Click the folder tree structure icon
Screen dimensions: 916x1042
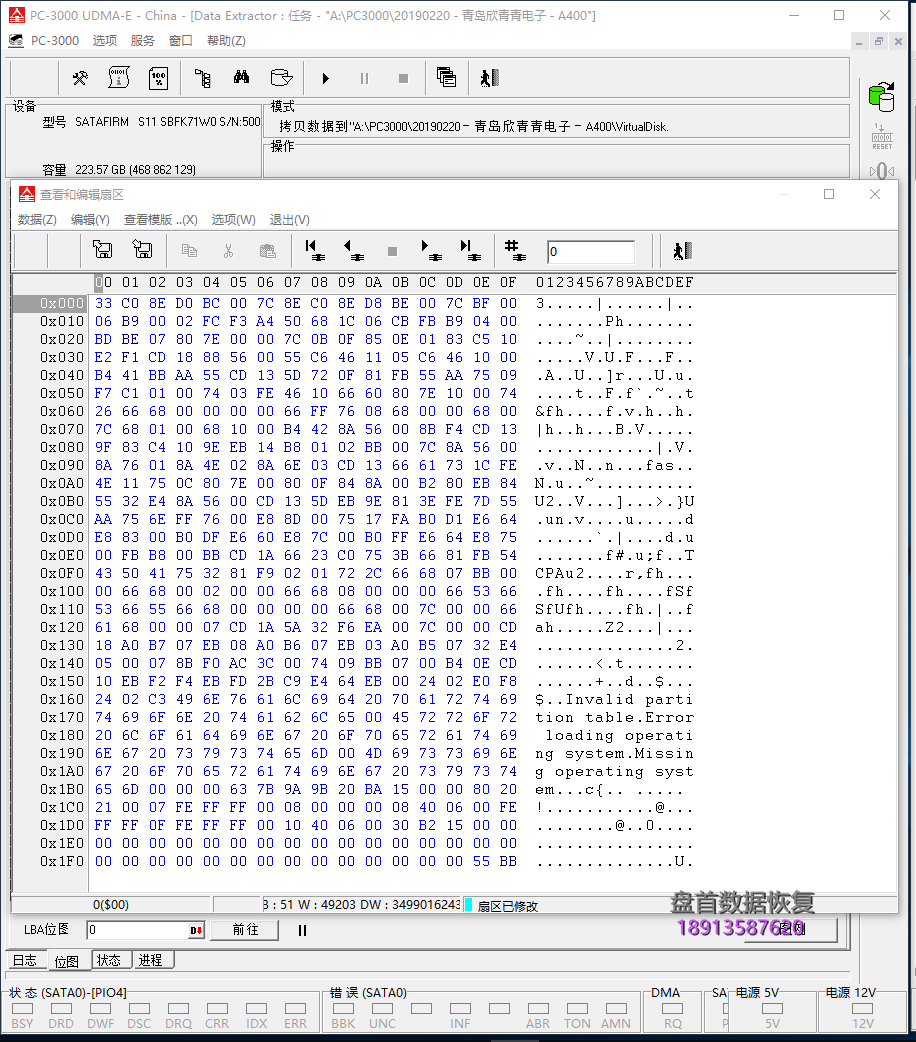coord(203,78)
